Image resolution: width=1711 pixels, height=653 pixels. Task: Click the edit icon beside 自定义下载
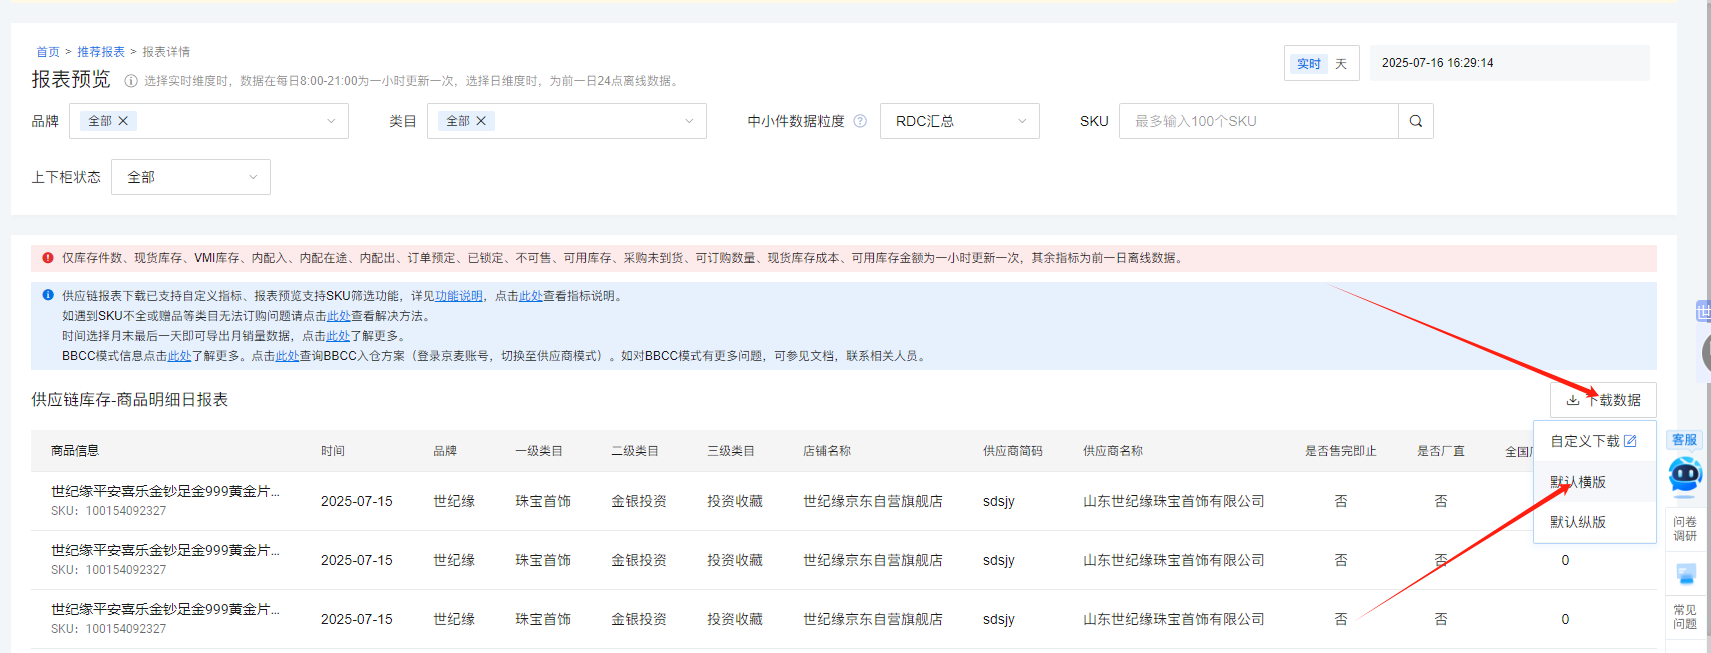coord(1630,441)
